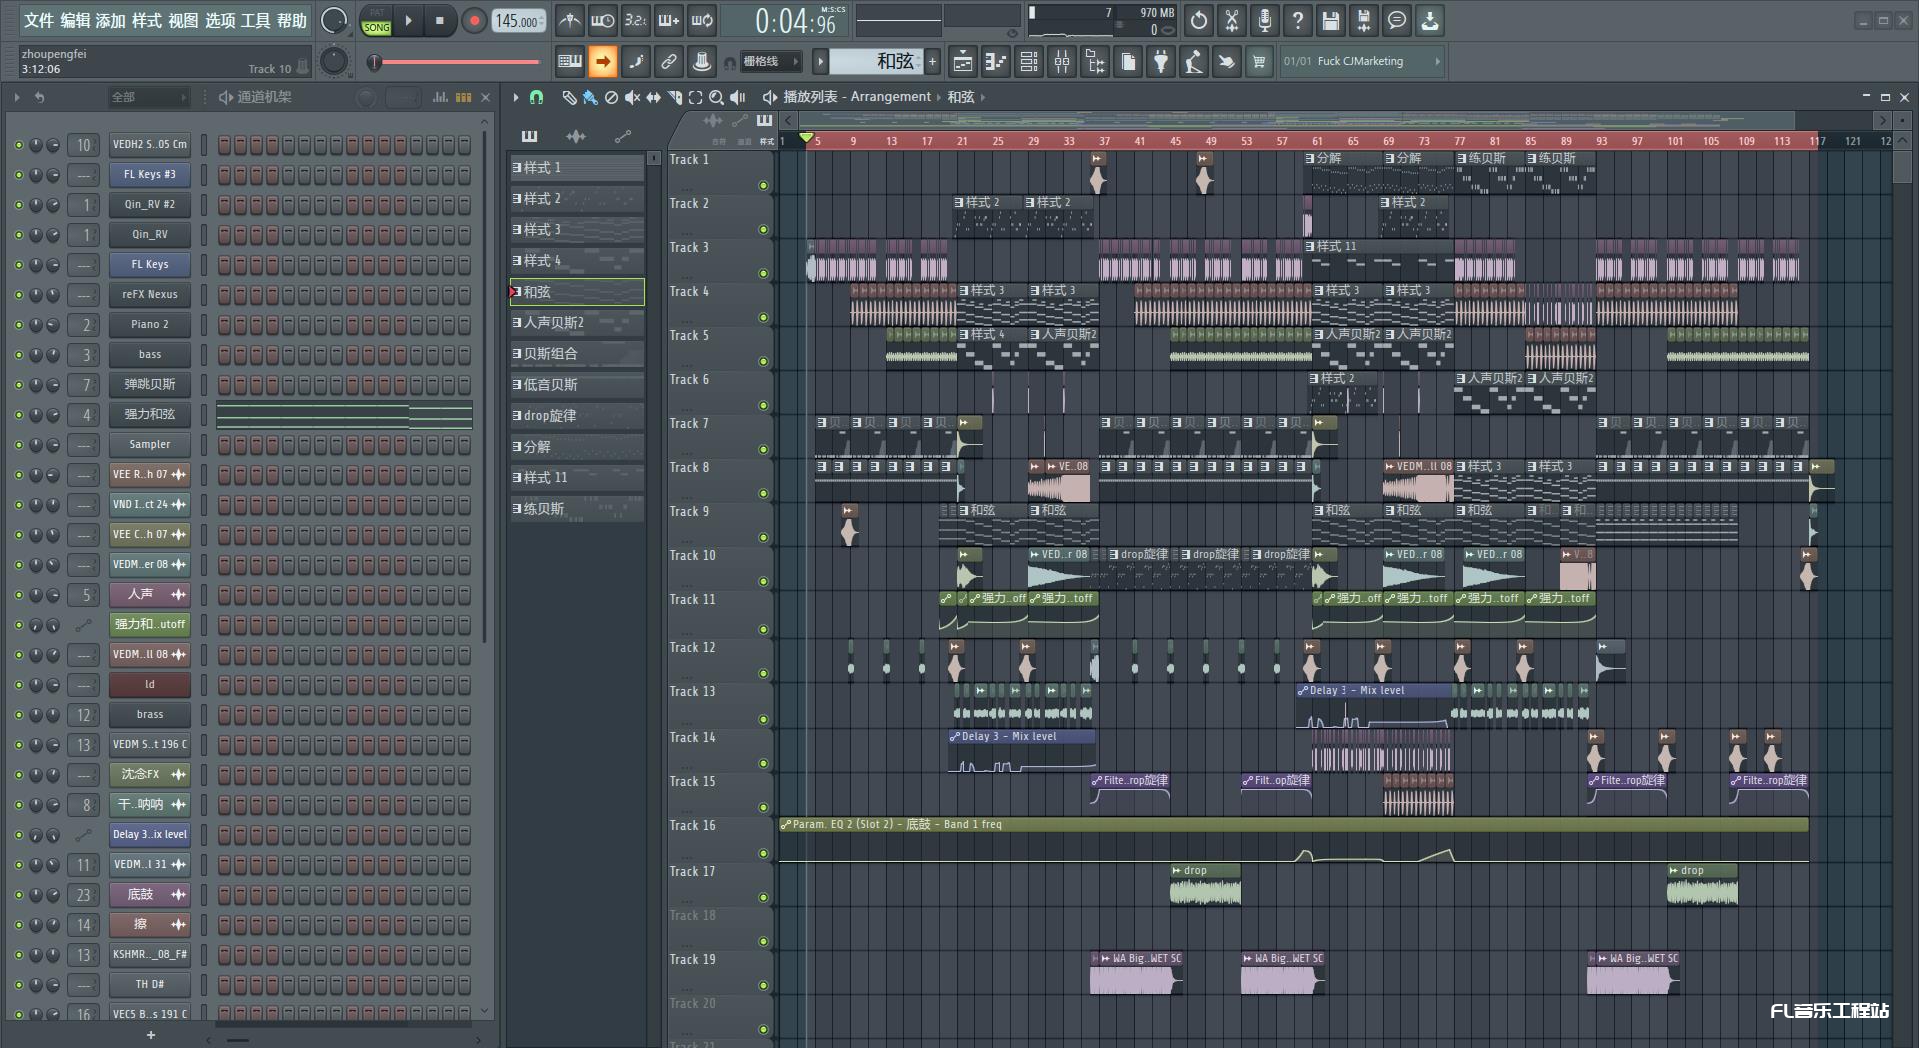The width and height of the screenshot is (1919, 1048).
Task: Toggle the metronome icon
Action: pos(570,20)
